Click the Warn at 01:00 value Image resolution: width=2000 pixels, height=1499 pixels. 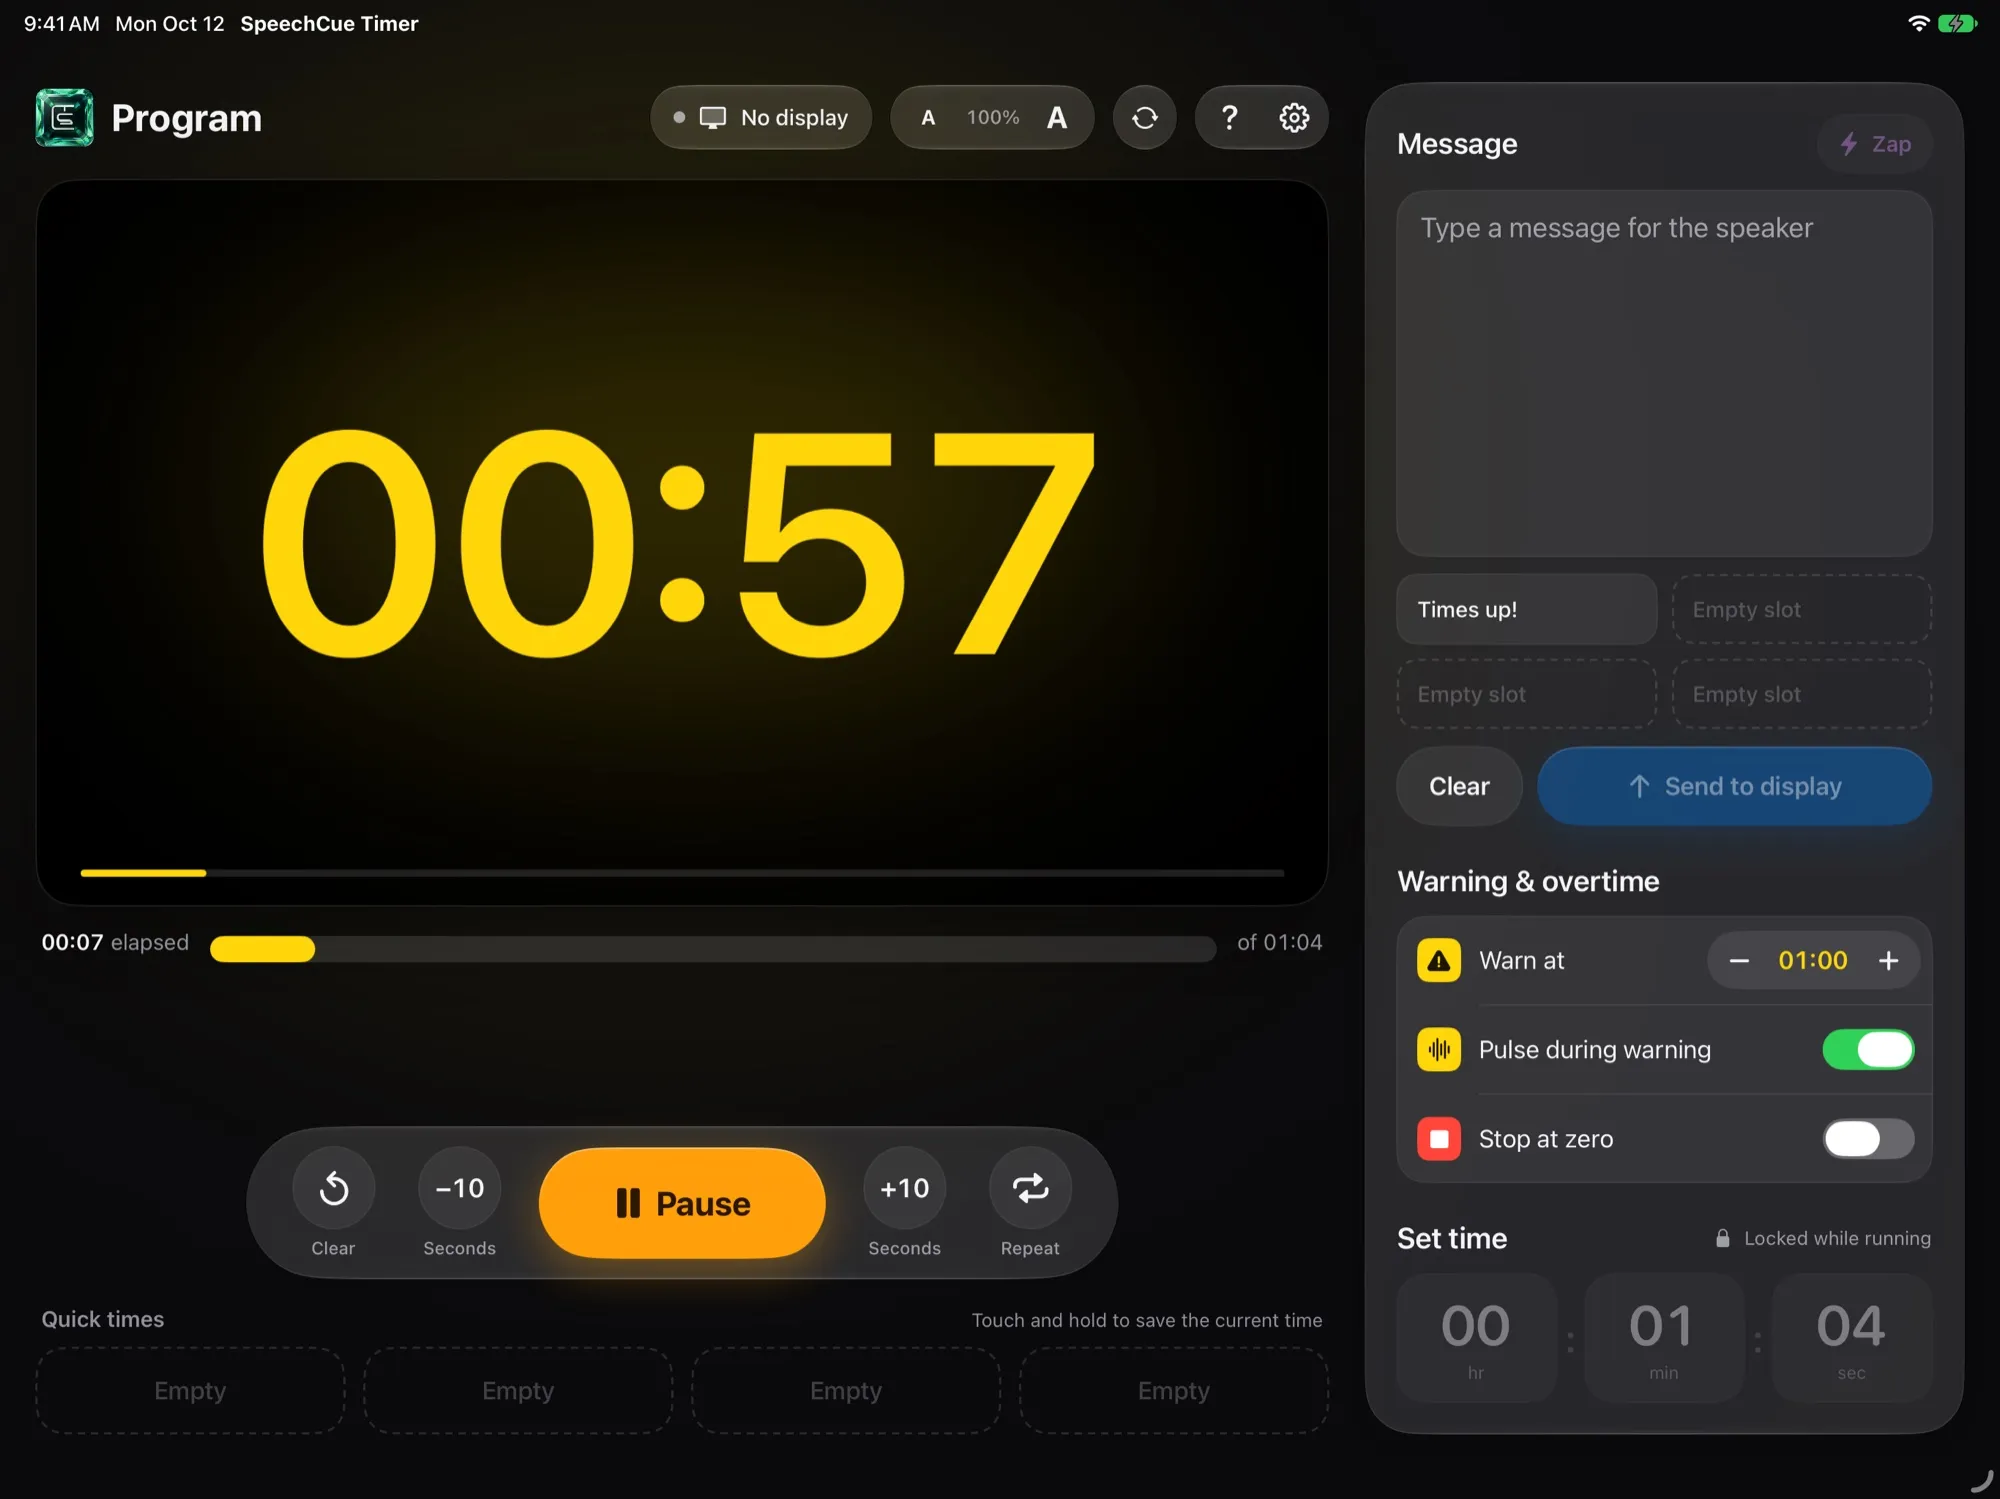pyautogui.click(x=1813, y=960)
